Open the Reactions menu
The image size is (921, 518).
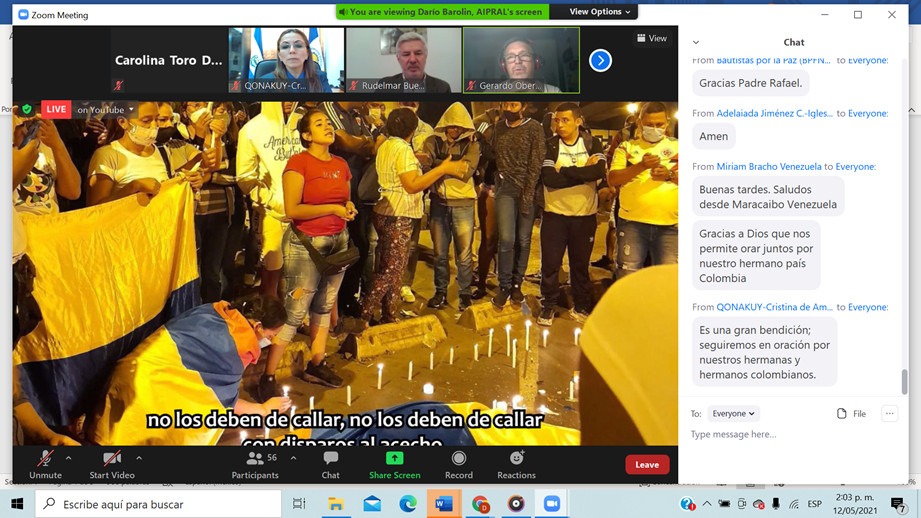(x=516, y=463)
